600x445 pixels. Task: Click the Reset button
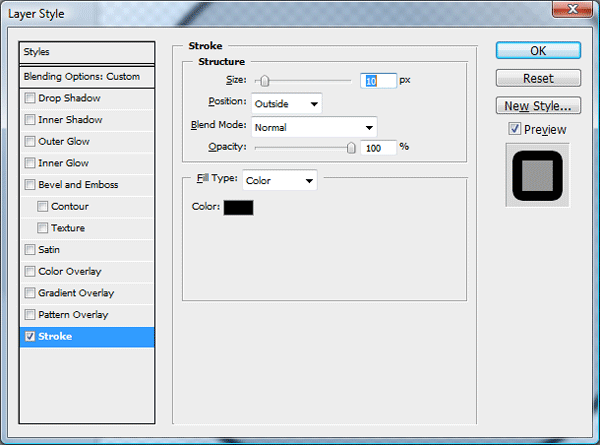538,78
